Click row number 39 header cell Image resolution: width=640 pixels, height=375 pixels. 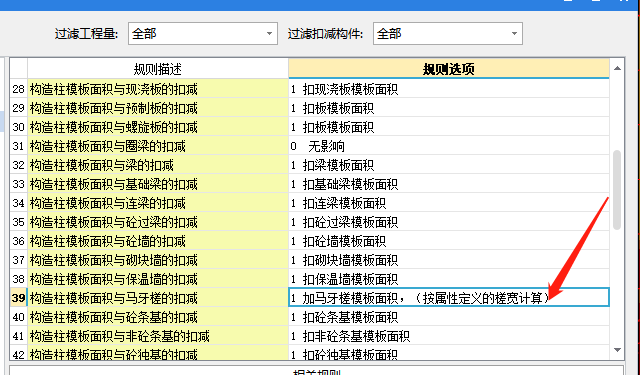pyautogui.click(x=18, y=298)
